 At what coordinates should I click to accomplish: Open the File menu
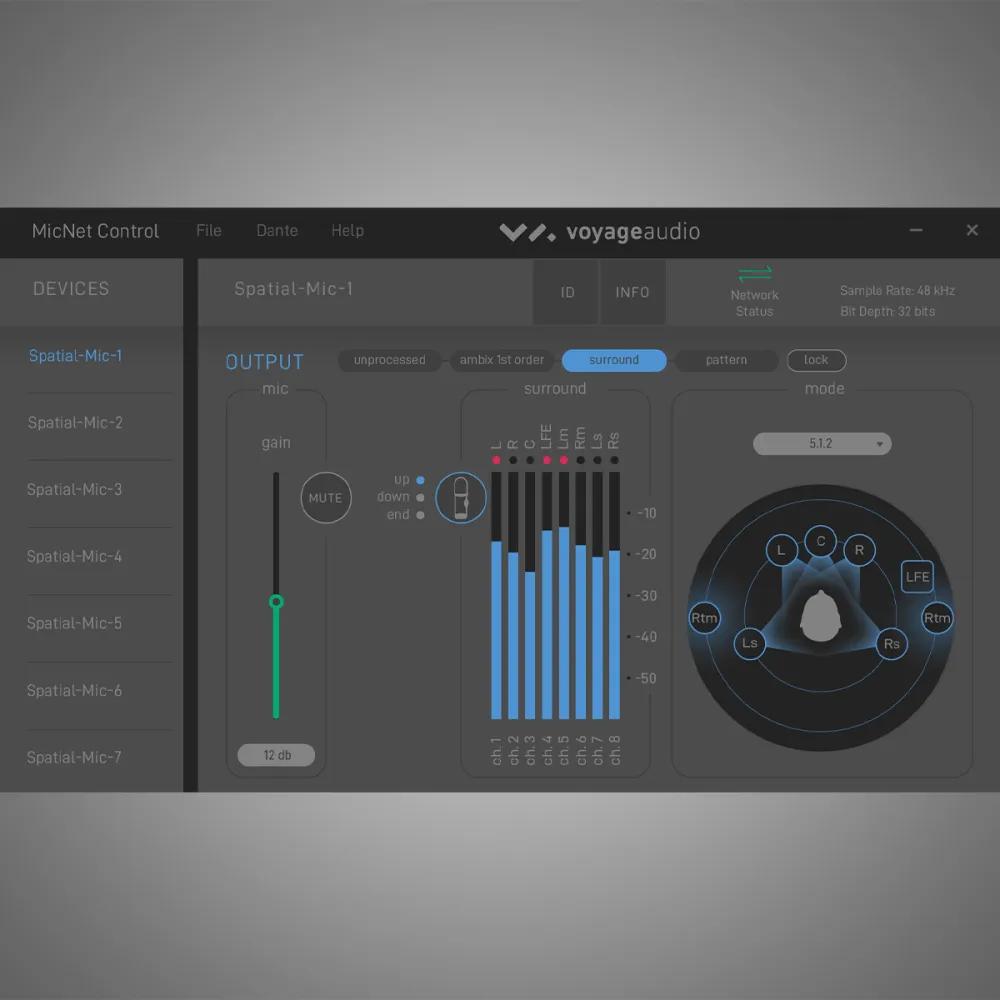[209, 231]
